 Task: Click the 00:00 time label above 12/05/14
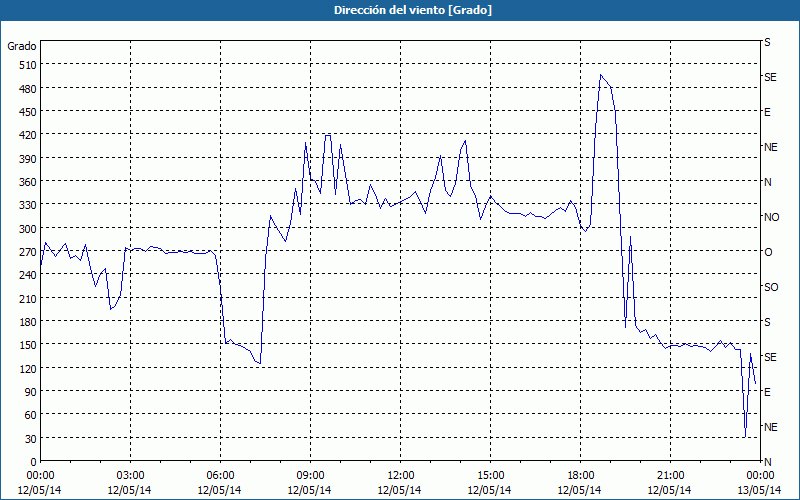40,476
